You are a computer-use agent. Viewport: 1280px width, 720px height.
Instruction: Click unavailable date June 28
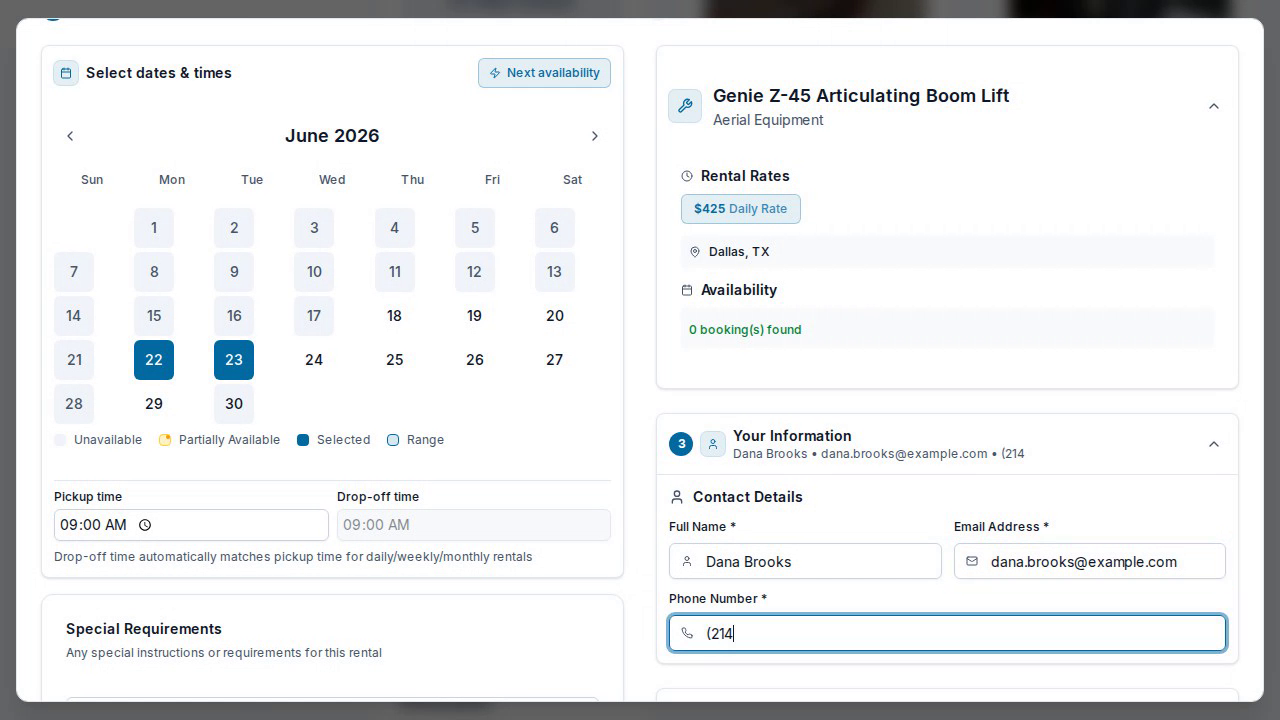[x=74, y=404]
